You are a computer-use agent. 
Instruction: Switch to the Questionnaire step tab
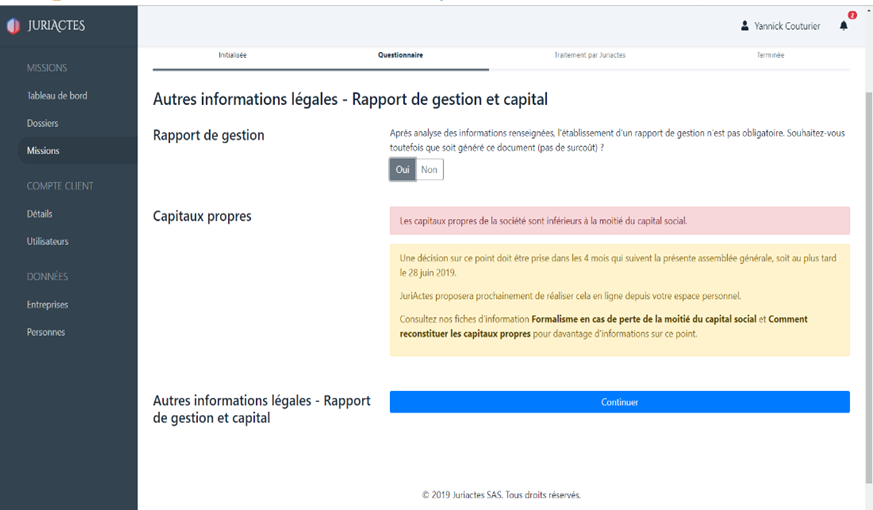400,55
